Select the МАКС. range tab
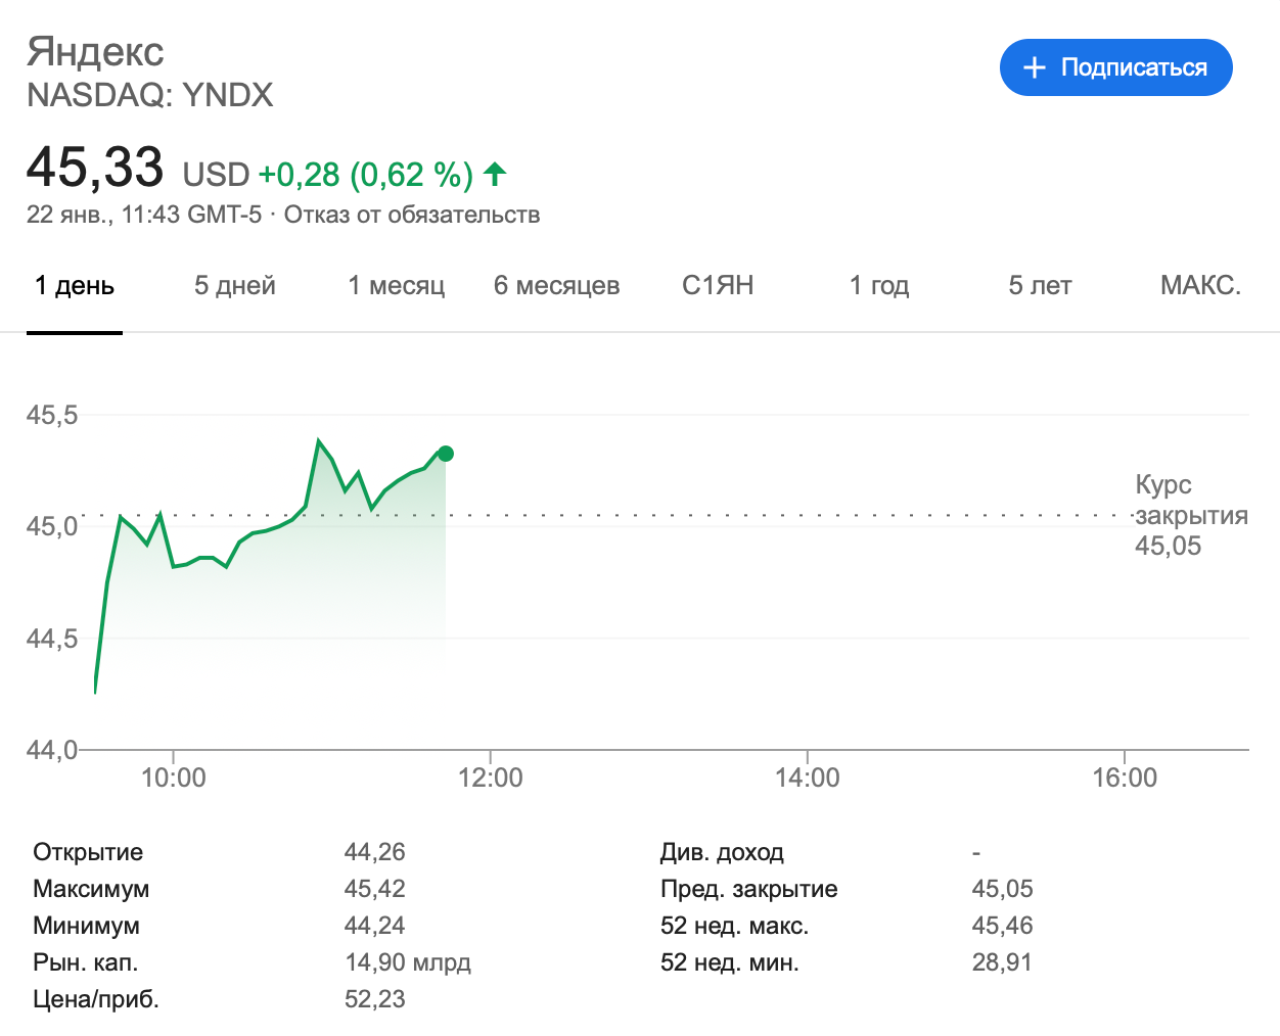Screen dimensions: 1280x1036 click(x=1200, y=286)
